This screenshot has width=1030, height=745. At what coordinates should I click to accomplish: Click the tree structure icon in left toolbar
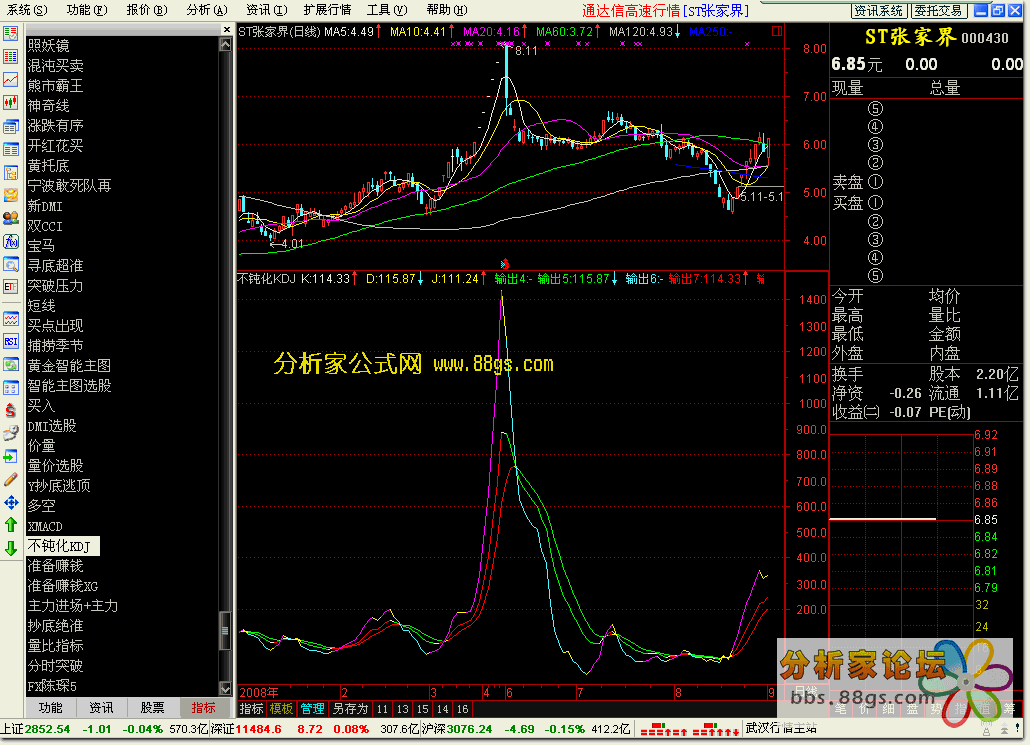tap(11, 172)
